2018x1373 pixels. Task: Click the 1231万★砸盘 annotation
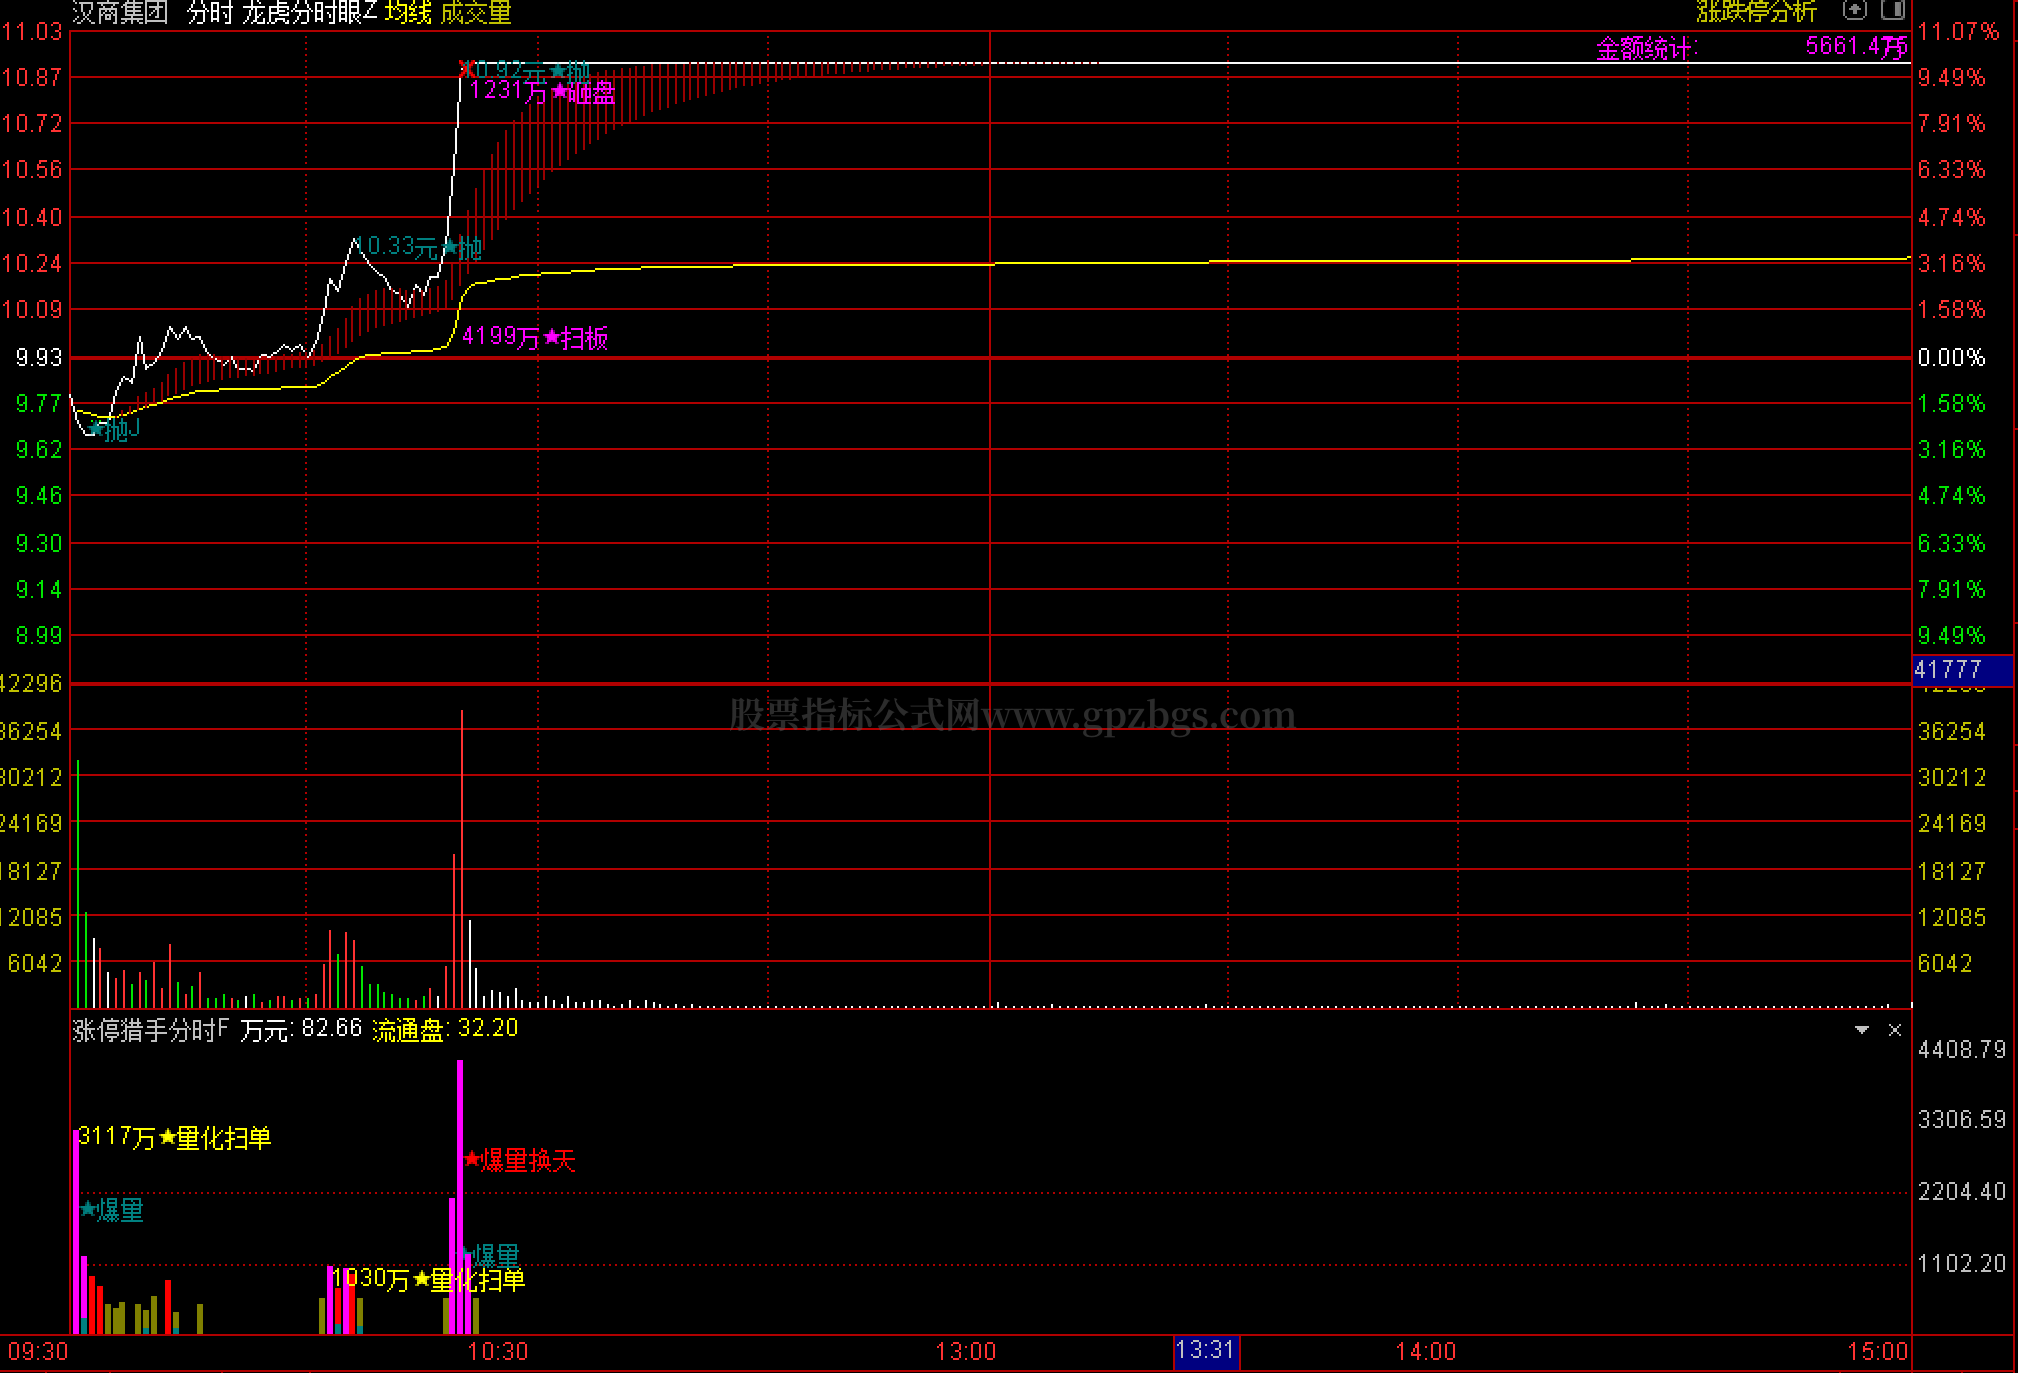point(542,92)
